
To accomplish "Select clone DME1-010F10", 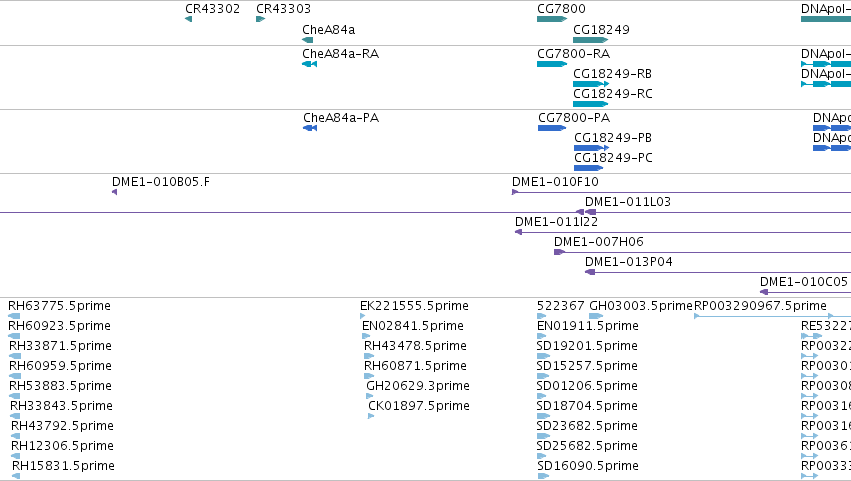I will pos(555,182).
